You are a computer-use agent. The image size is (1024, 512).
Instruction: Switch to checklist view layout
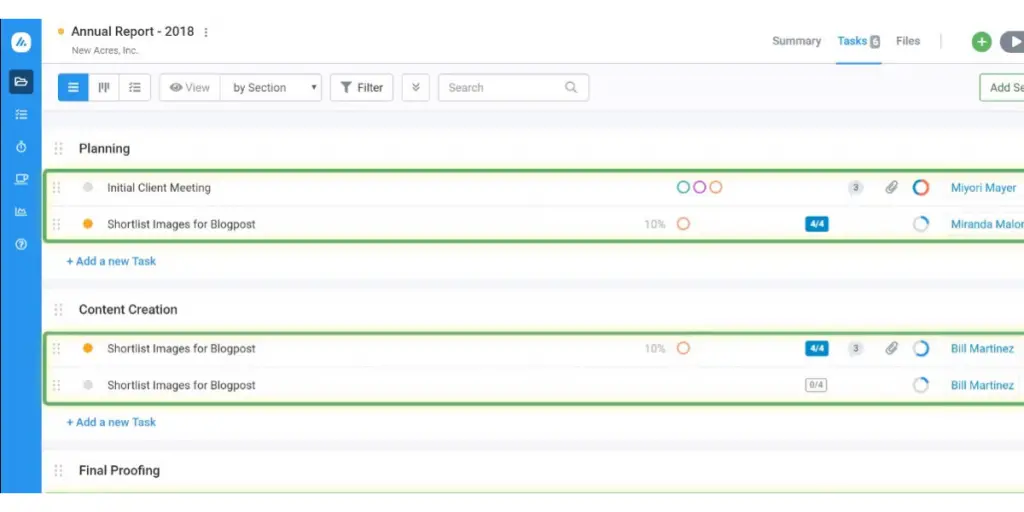pos(135,88)
